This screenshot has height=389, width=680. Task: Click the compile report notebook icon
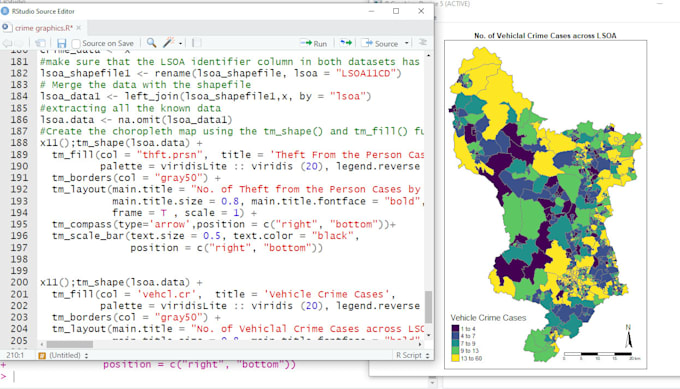[196, 43]
